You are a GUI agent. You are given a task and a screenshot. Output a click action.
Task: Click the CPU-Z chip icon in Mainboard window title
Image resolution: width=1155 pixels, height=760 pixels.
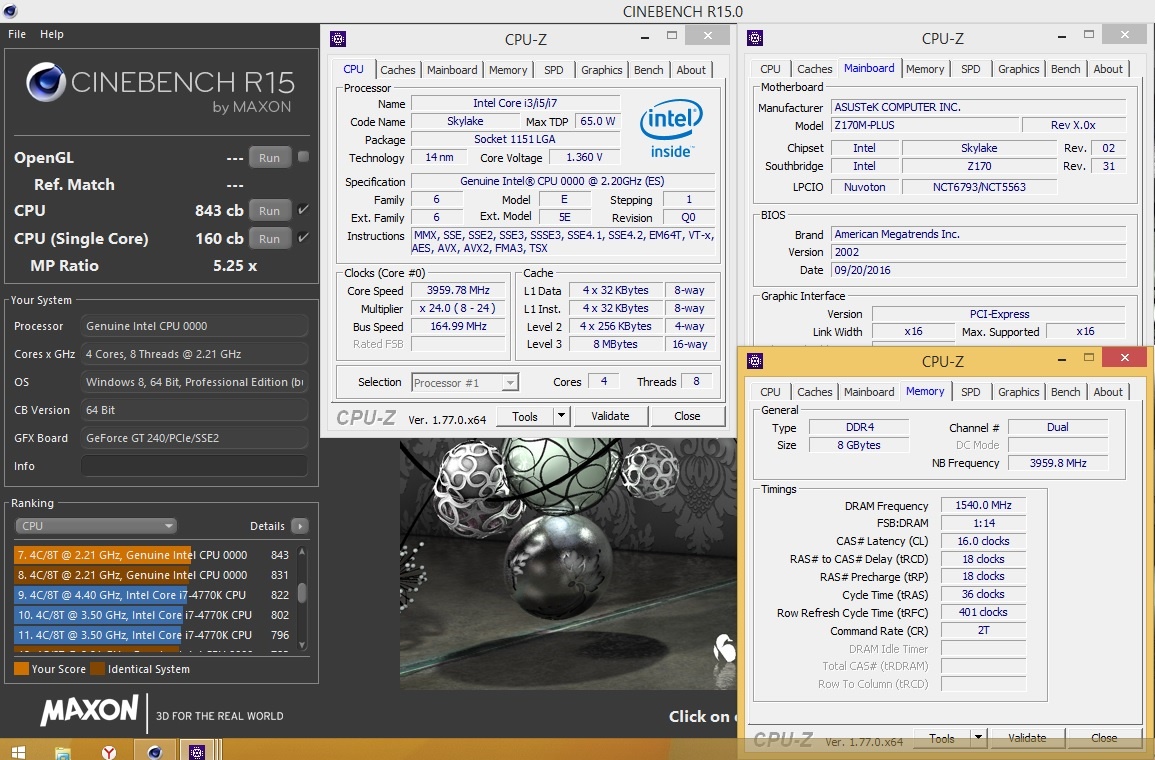point(755,38)
